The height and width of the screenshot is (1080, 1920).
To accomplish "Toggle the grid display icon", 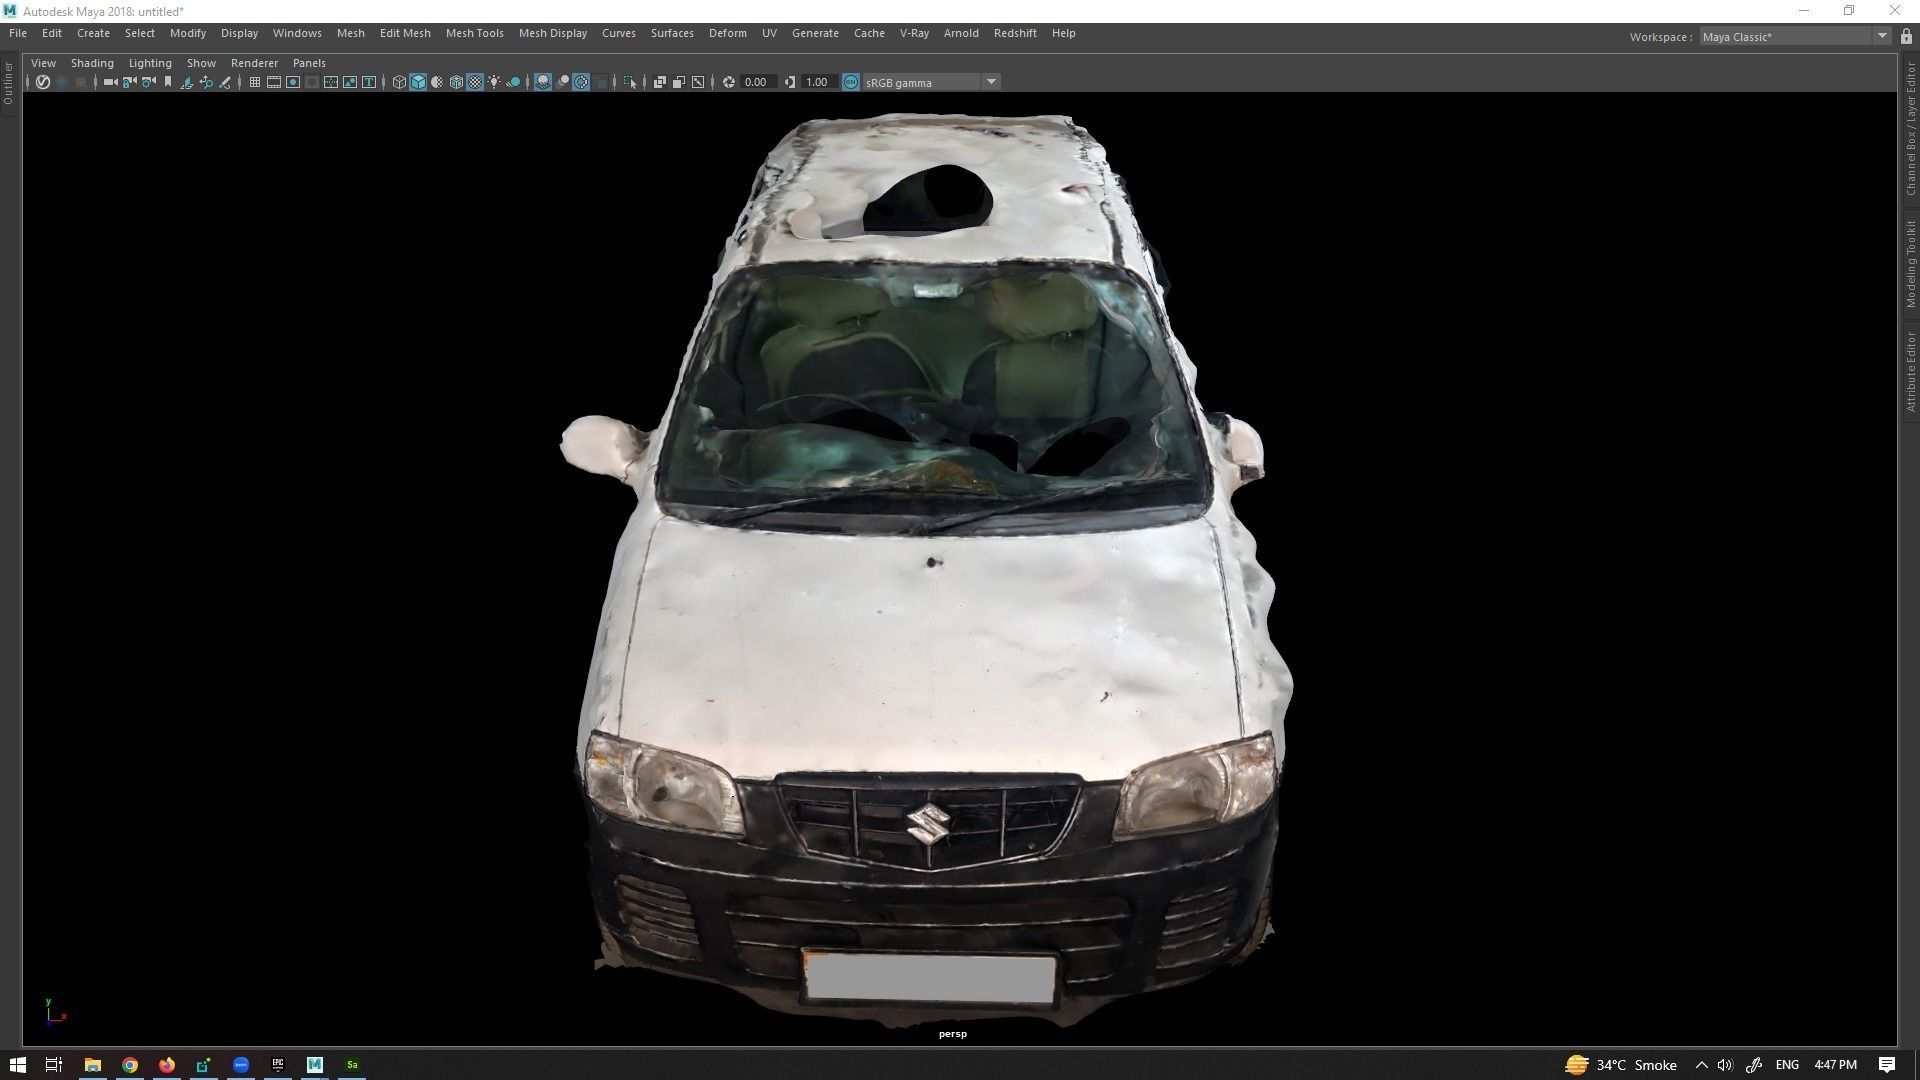I will click(x=254, y=82).
